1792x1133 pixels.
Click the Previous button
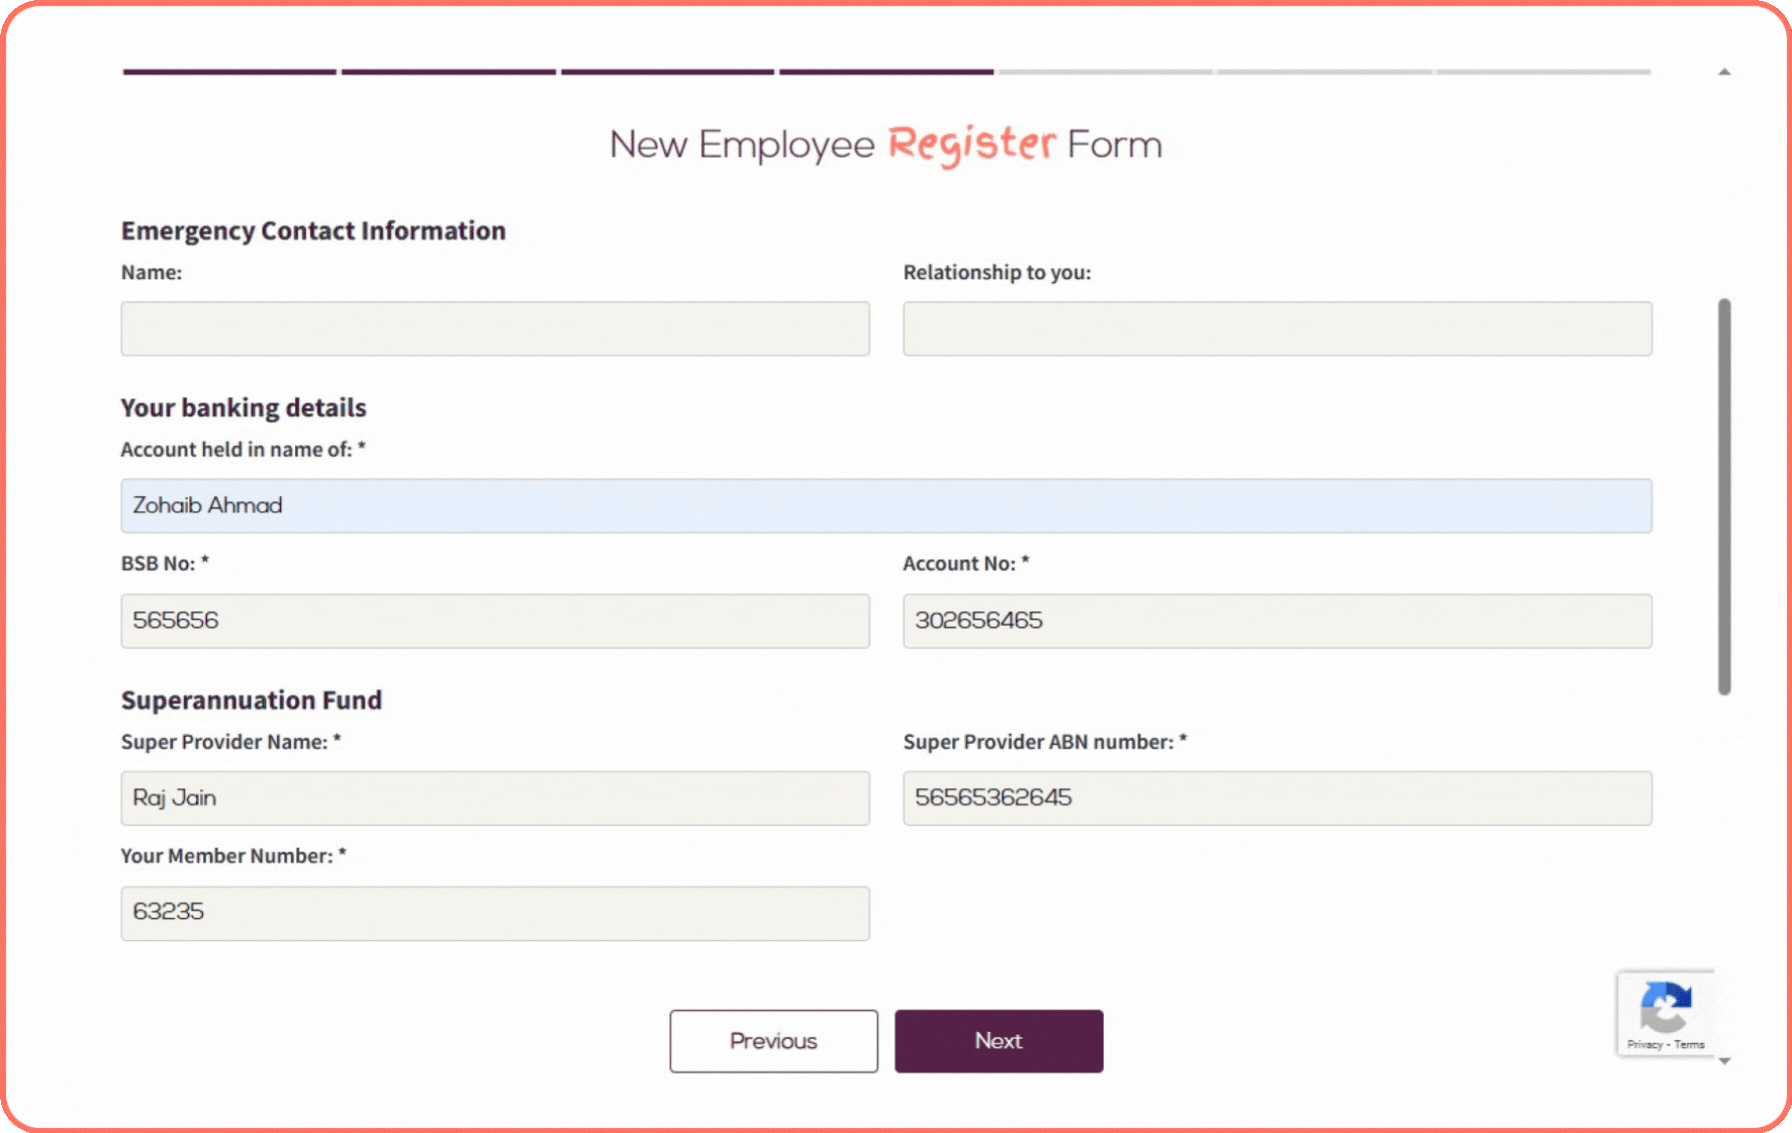(x=773, y=1041)
